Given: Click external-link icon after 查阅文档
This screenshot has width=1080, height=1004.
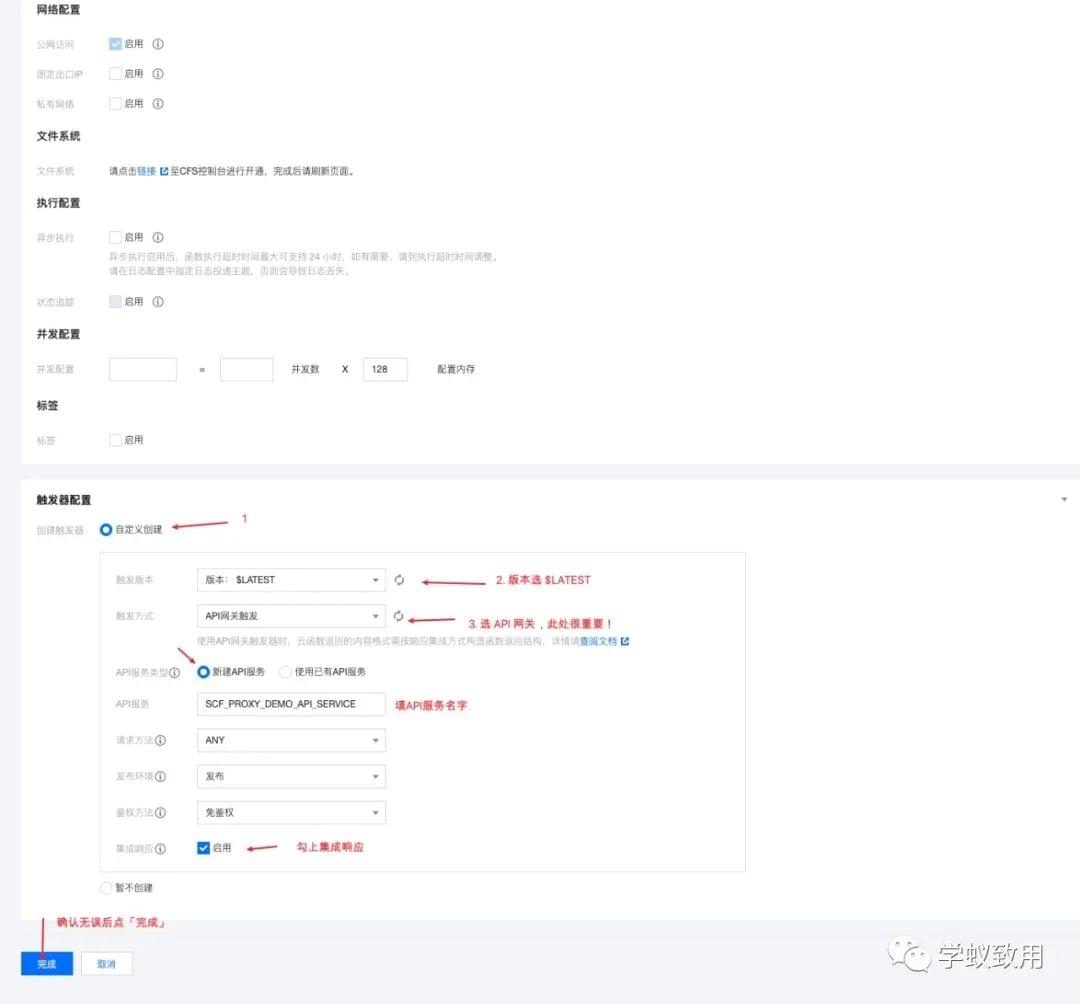Looking at the screenshot, I should (623, 640).
